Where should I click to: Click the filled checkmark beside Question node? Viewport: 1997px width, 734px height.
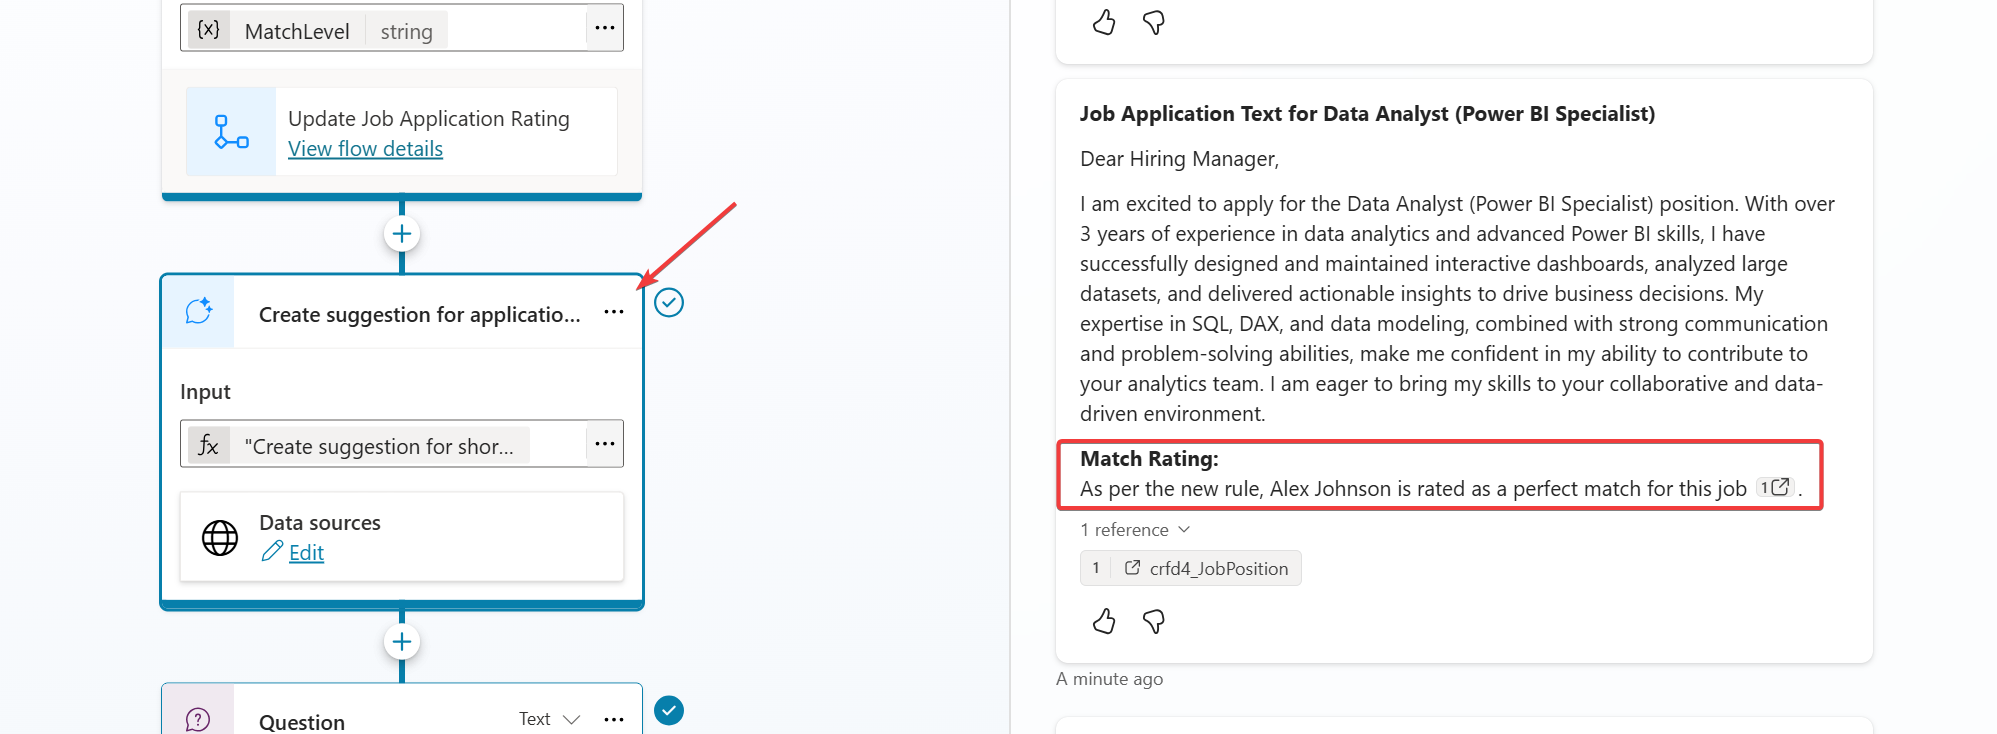pos(669,711)
